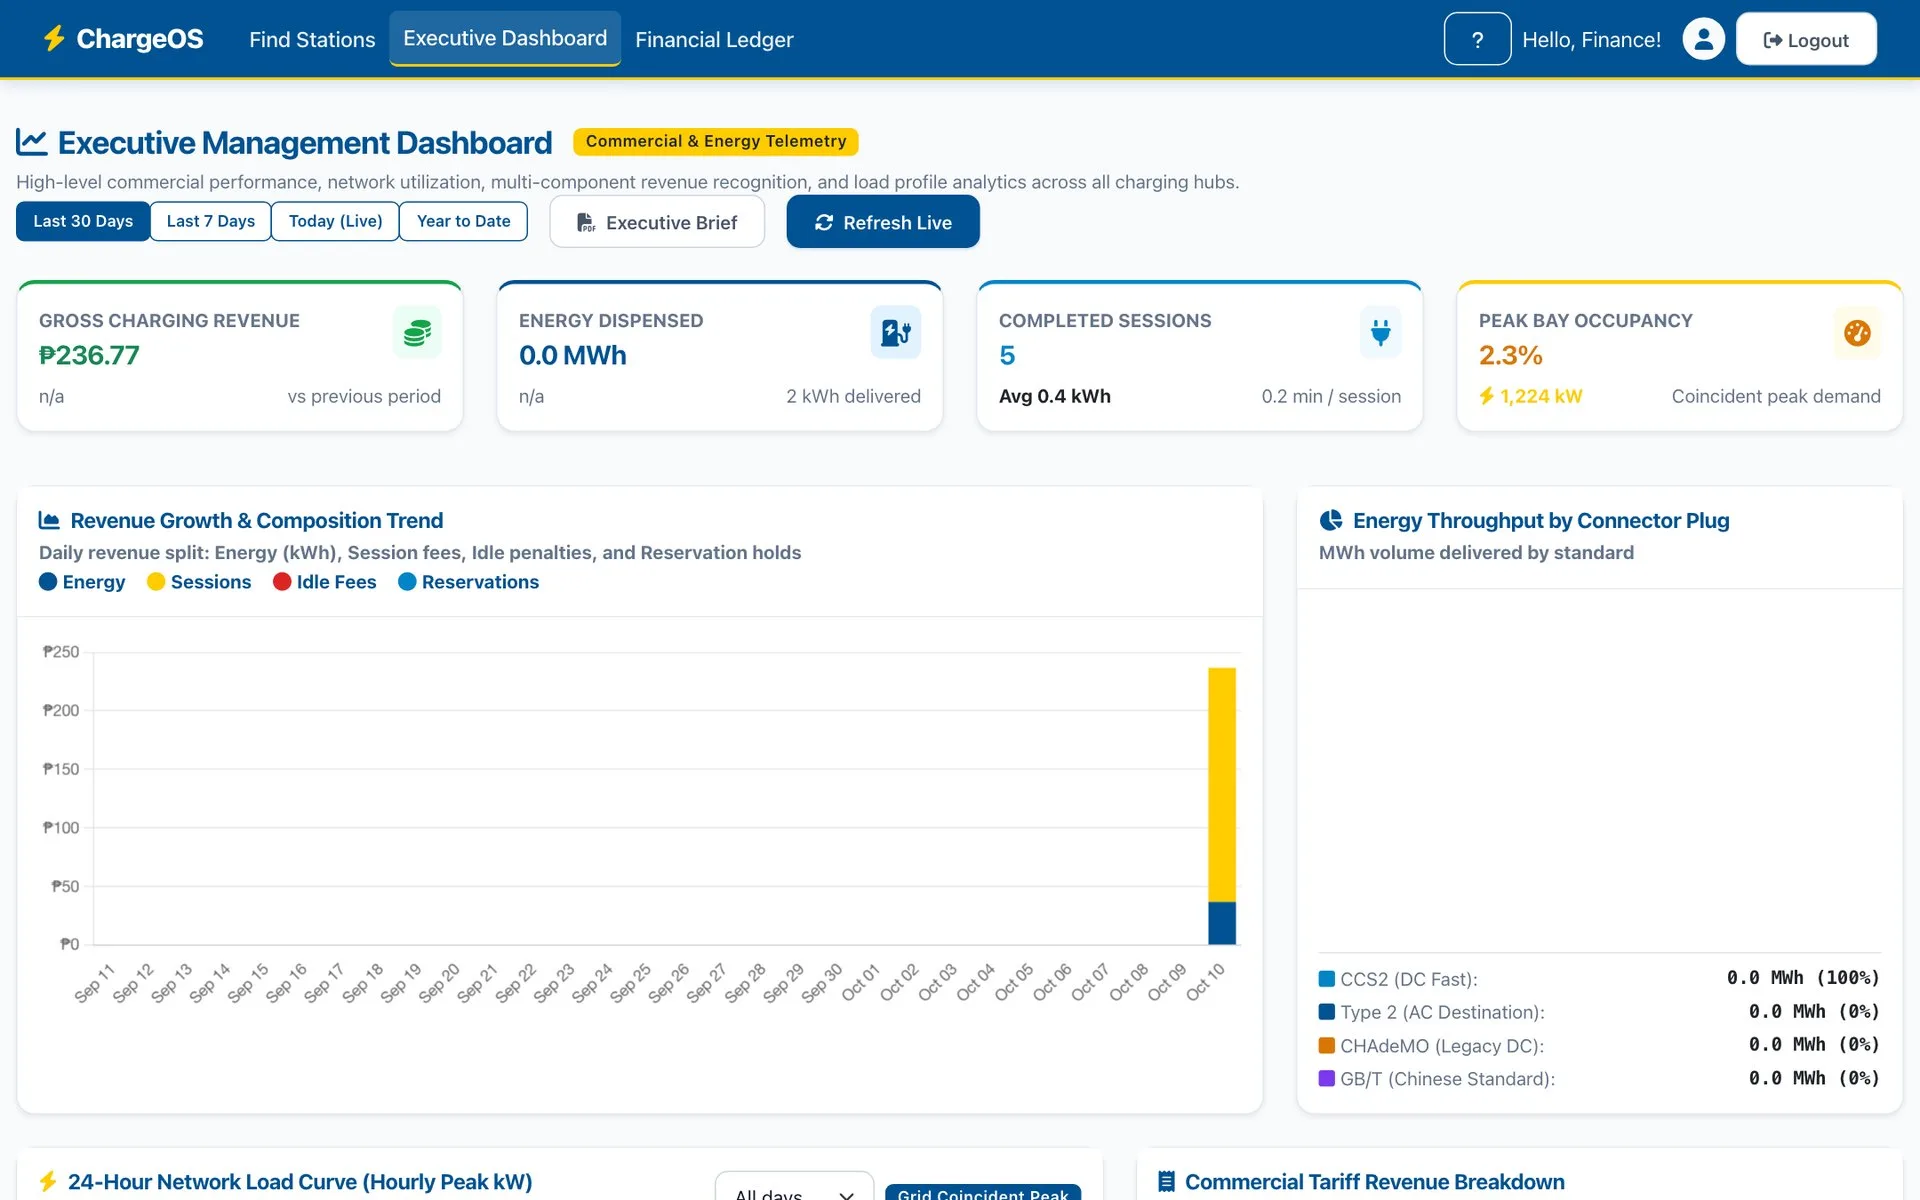Viewport: 1920px width, 1200px height.
Task: Open the user profile avatar icon
Action: click(x=1703, y=39)
